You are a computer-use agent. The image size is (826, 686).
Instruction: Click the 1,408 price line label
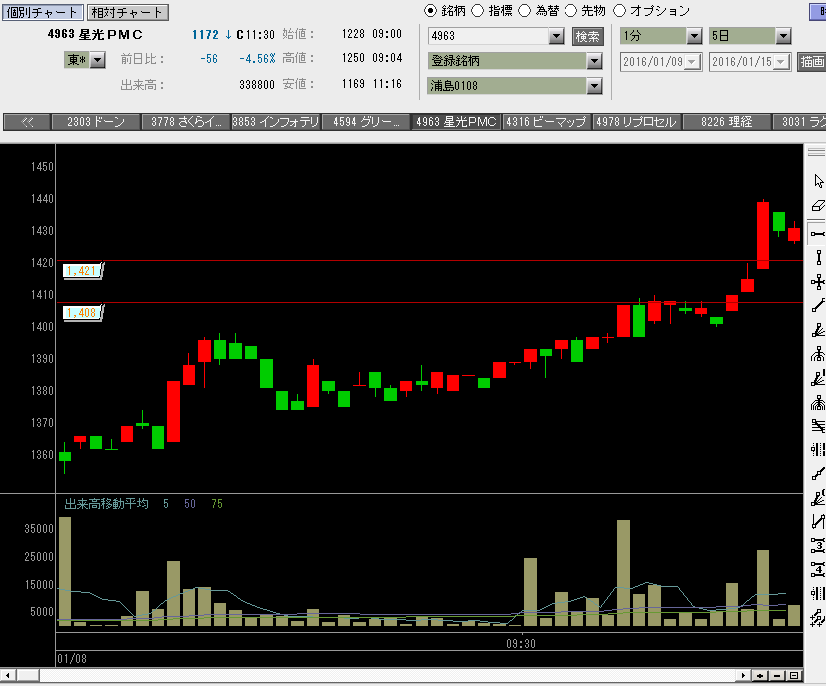(x=83, y=313)
